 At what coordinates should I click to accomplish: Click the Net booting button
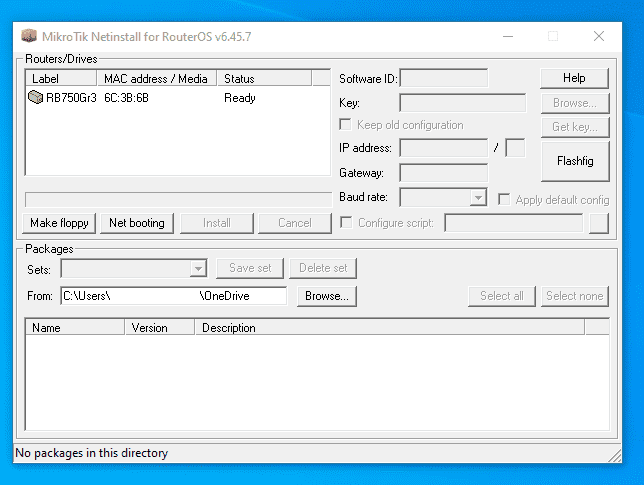(136, 223)
